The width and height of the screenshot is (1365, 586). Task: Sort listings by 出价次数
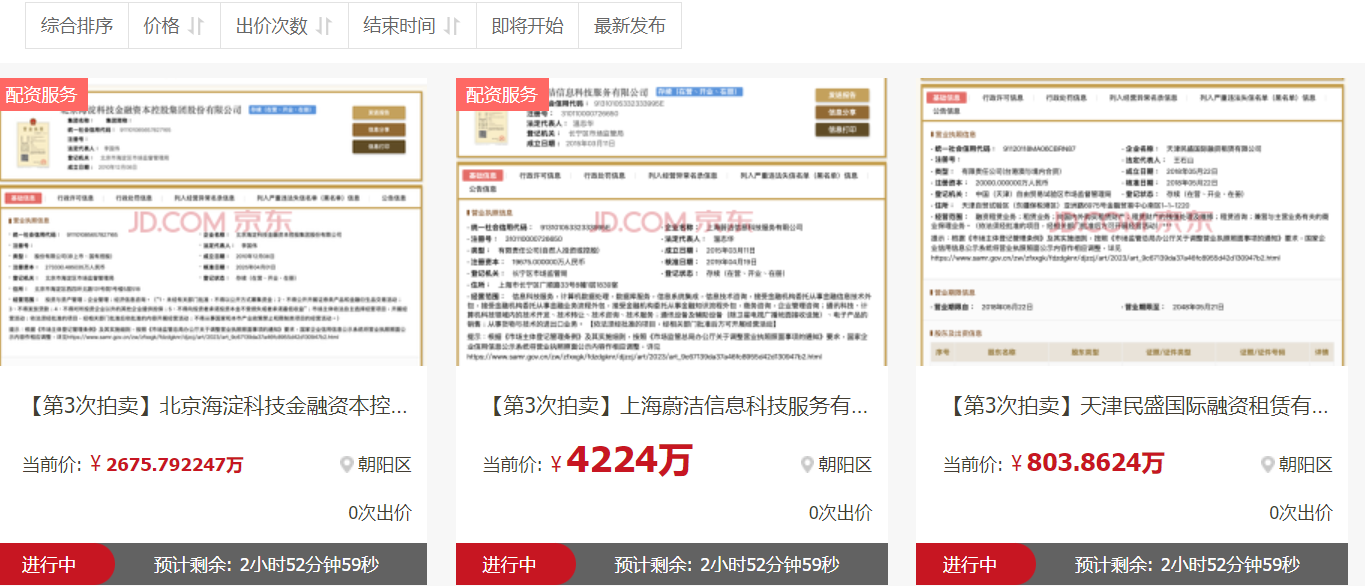[x=284, y=26]
